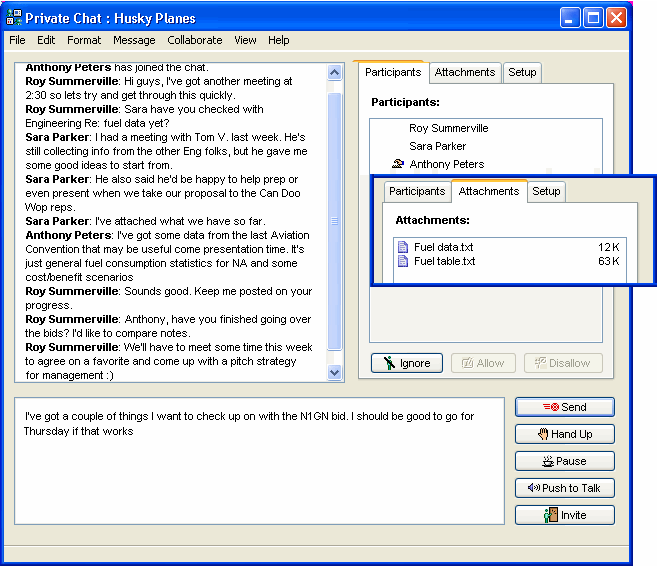Switch to the Setup tab
Screen dimensions: 658x567
(x=522, y=72)
